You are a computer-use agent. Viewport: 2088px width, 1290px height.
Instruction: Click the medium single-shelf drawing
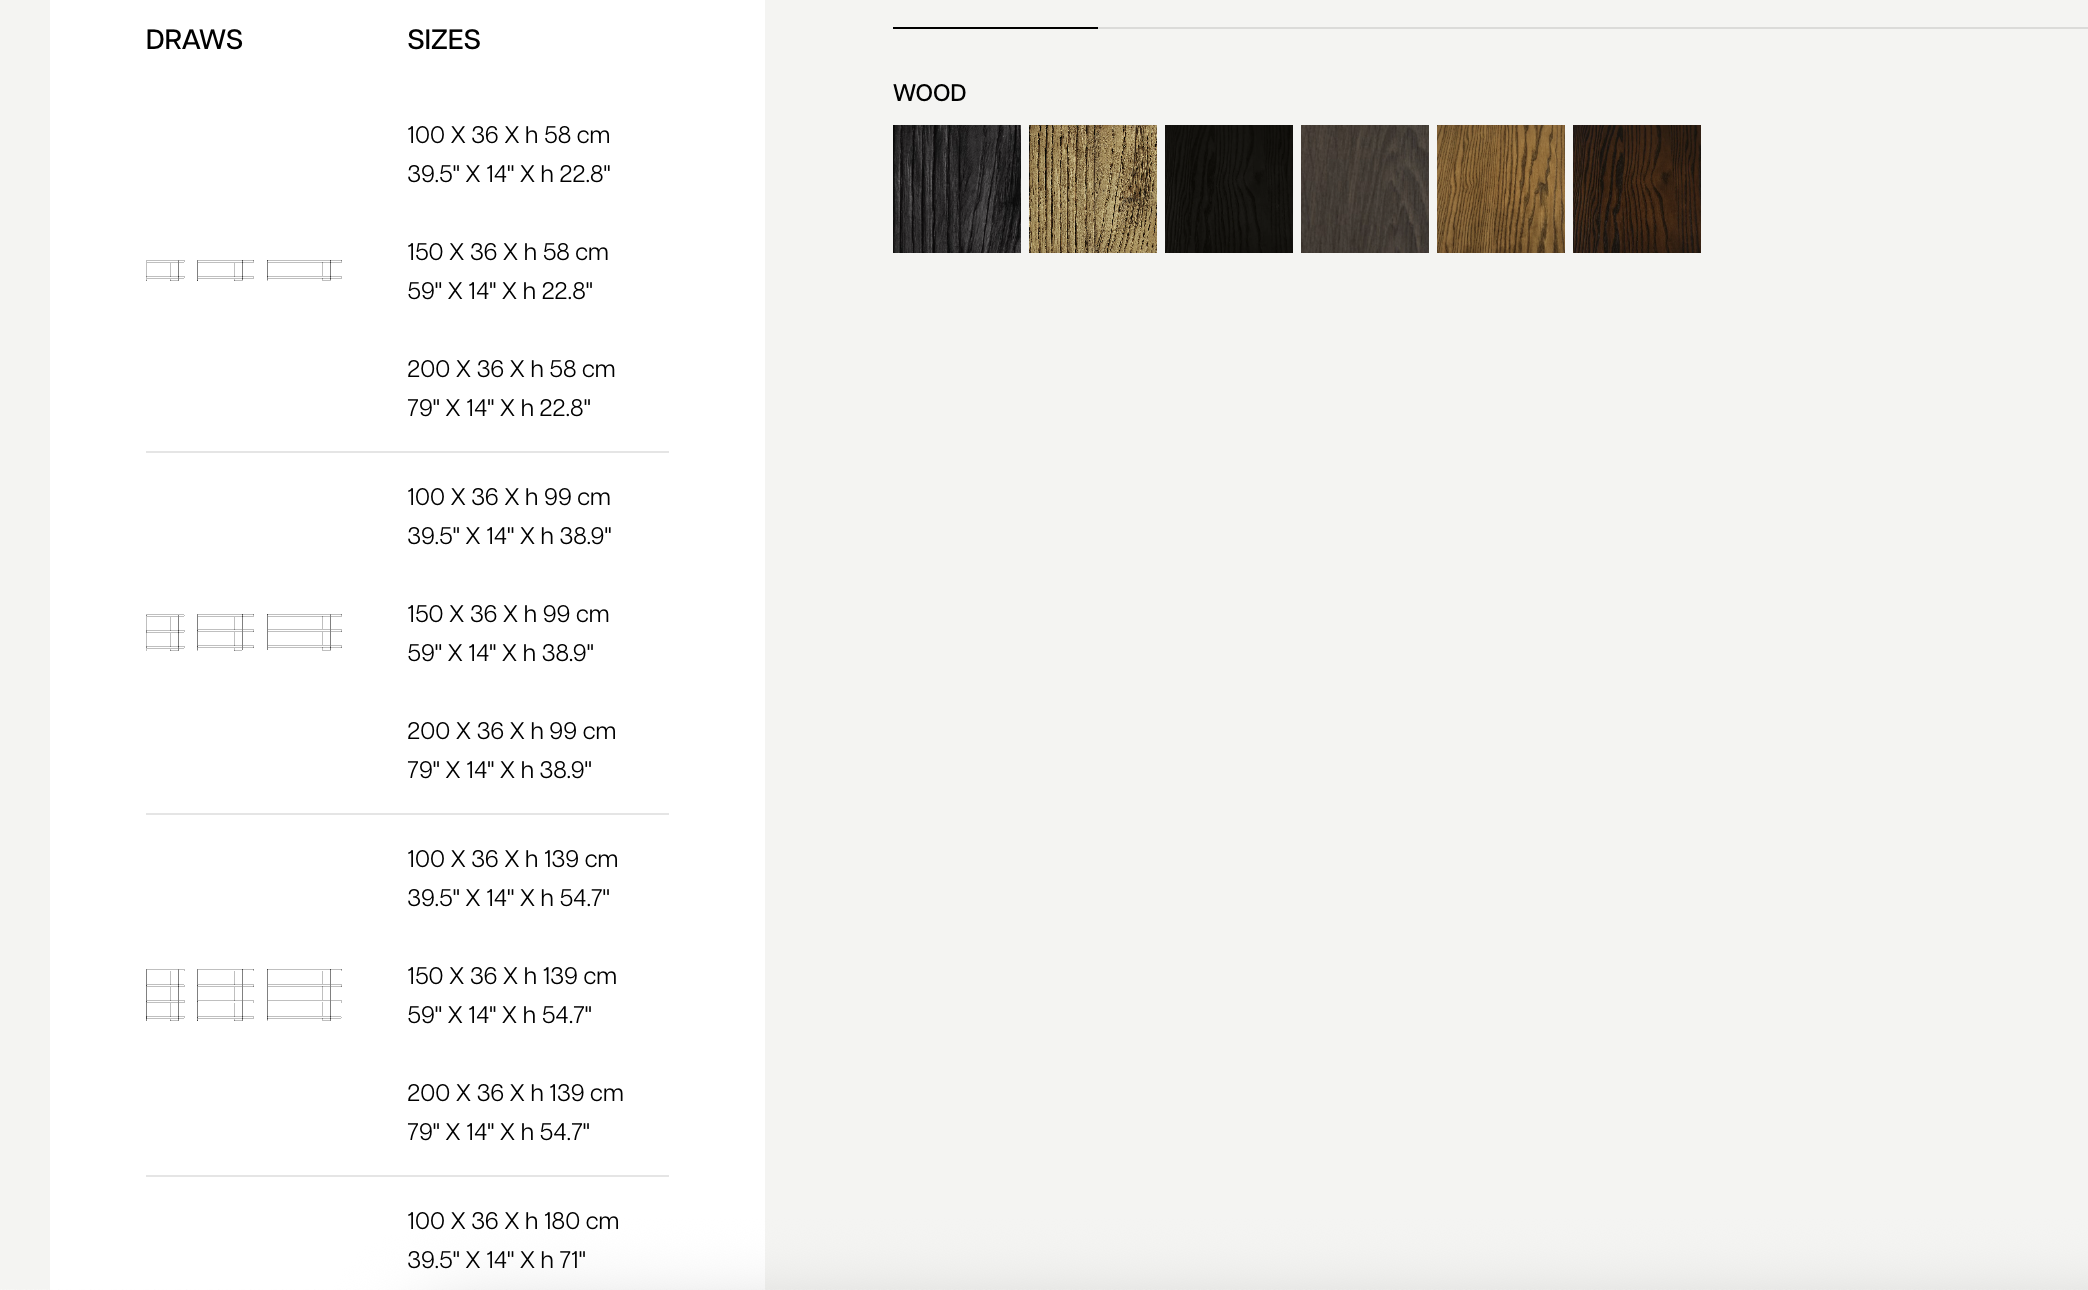click(x=225, y=270)
